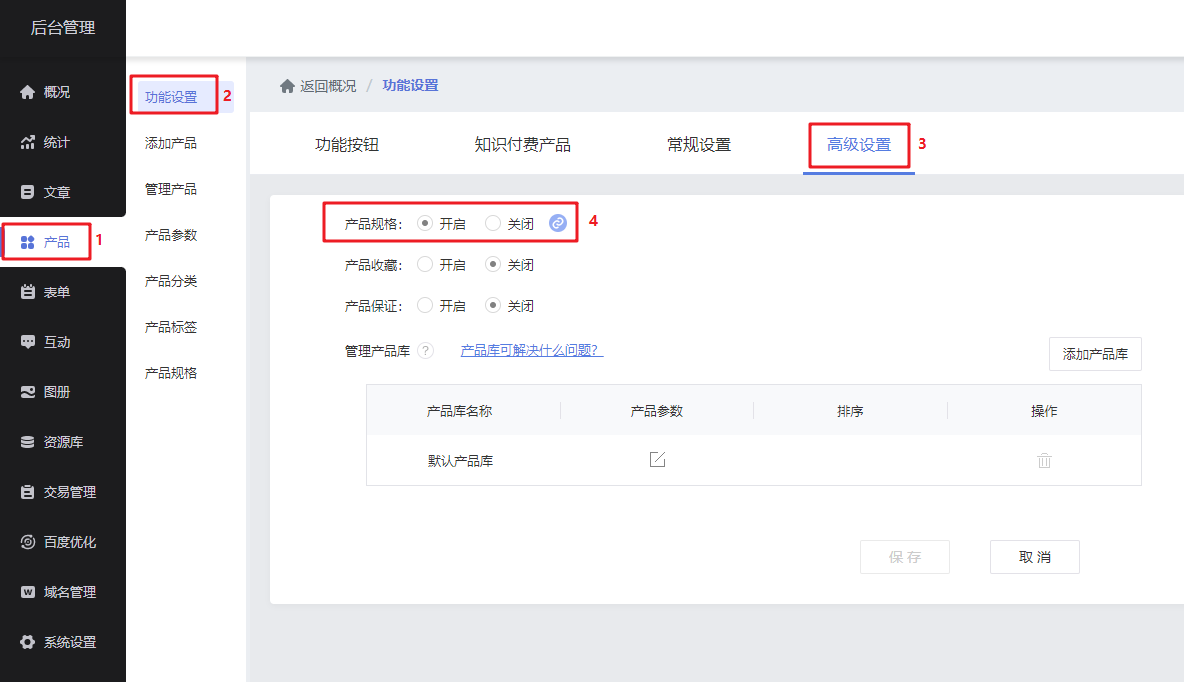Go to 管理产品 submenu item
1184x682 pixels.
171,190
